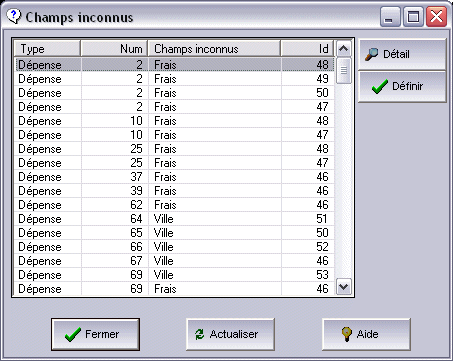This screenshot has width=453, height=361.
Task: Sort by the Id column header
Action: tap(308, 49)
